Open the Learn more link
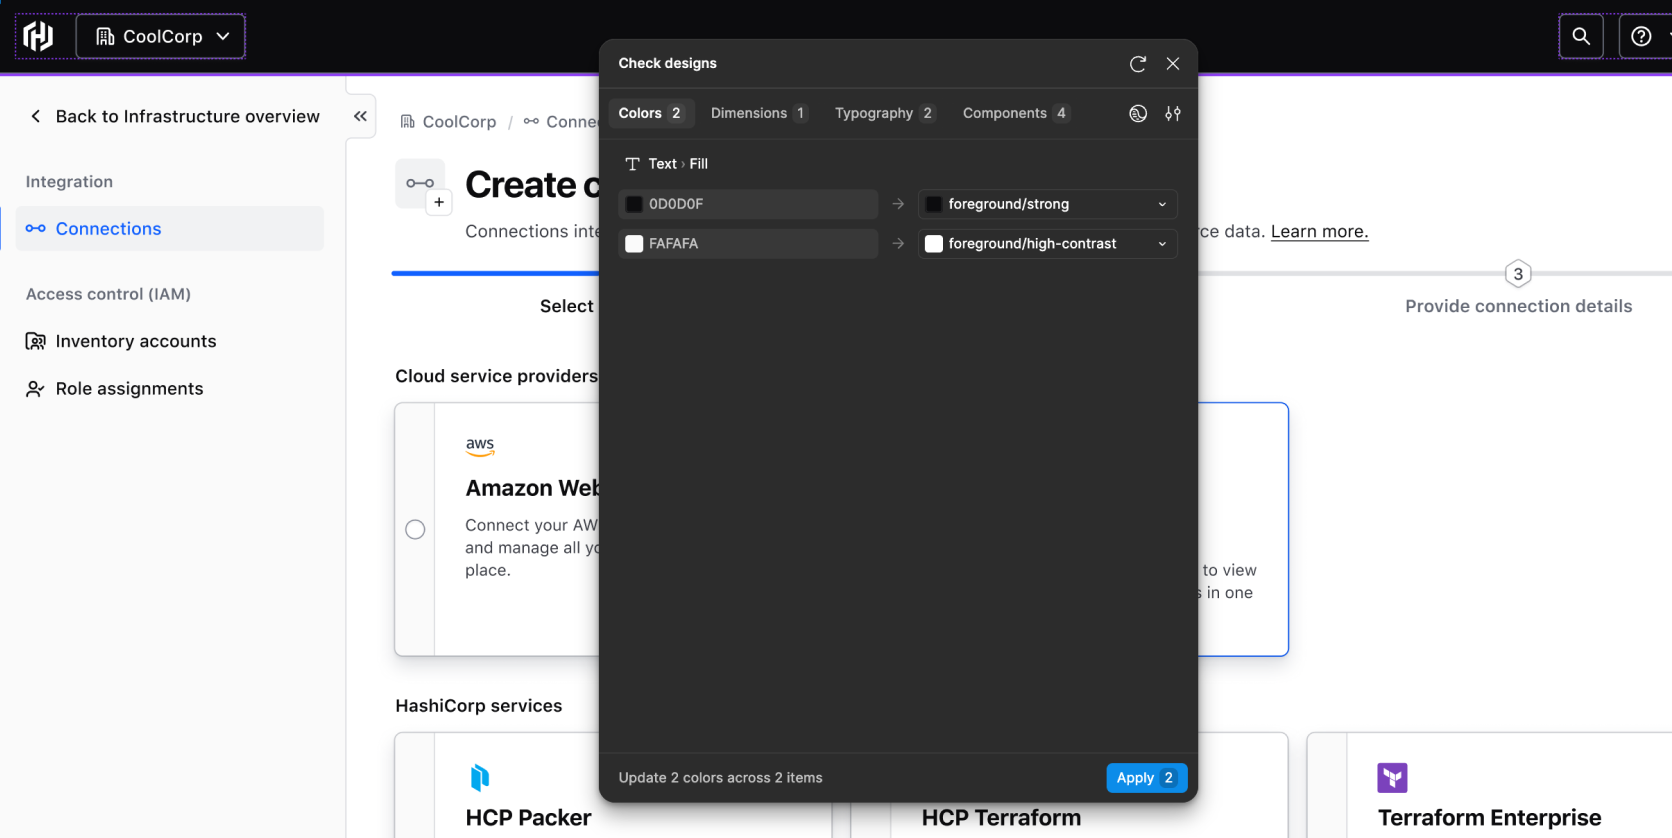1672x838 pixels. pyautogui.click(x=1319, y=231)
